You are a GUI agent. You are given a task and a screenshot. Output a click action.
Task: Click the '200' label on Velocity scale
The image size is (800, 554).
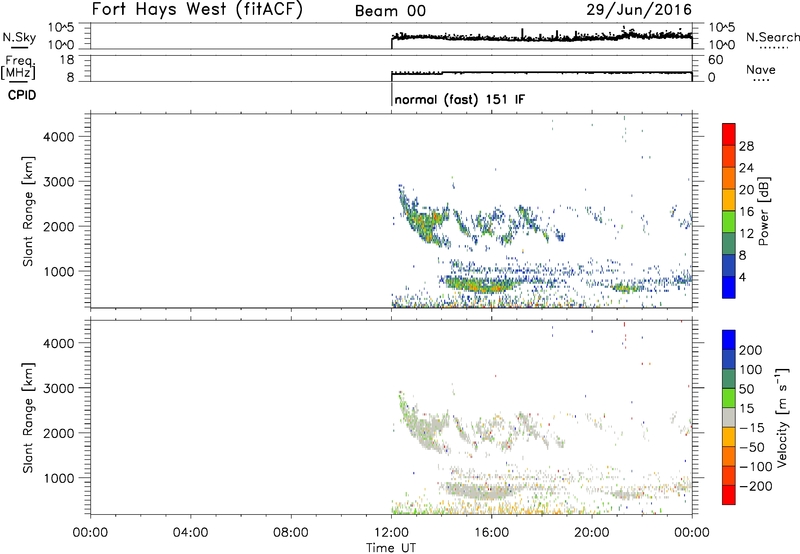tap(751, 350)
